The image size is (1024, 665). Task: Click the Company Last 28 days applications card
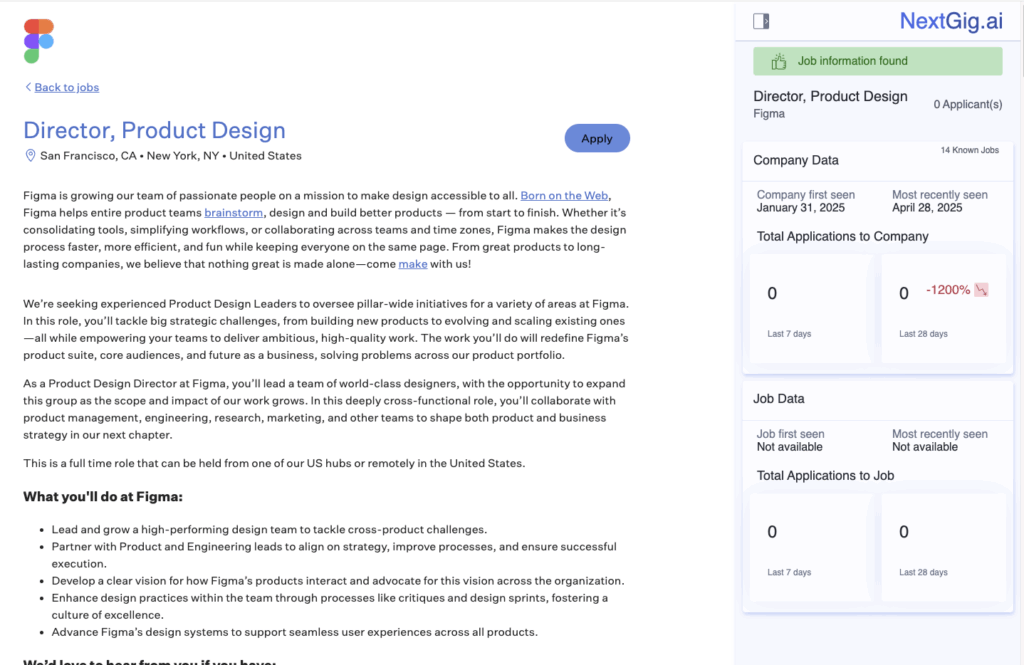[944, 308]
